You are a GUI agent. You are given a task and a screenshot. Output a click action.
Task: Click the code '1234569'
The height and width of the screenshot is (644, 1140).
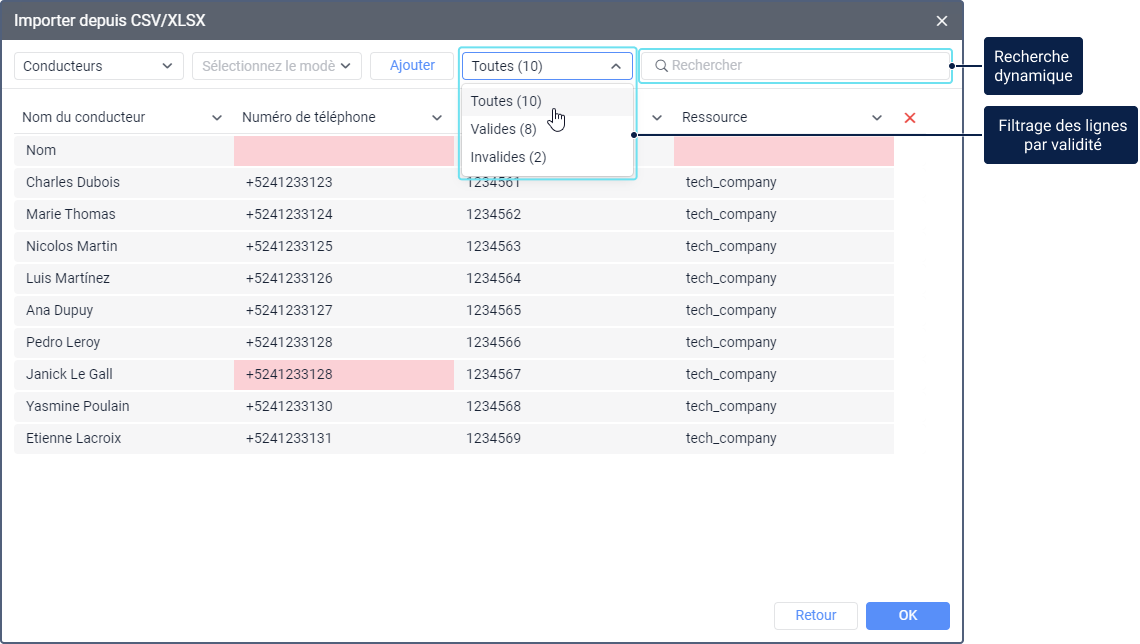(494, 438)
